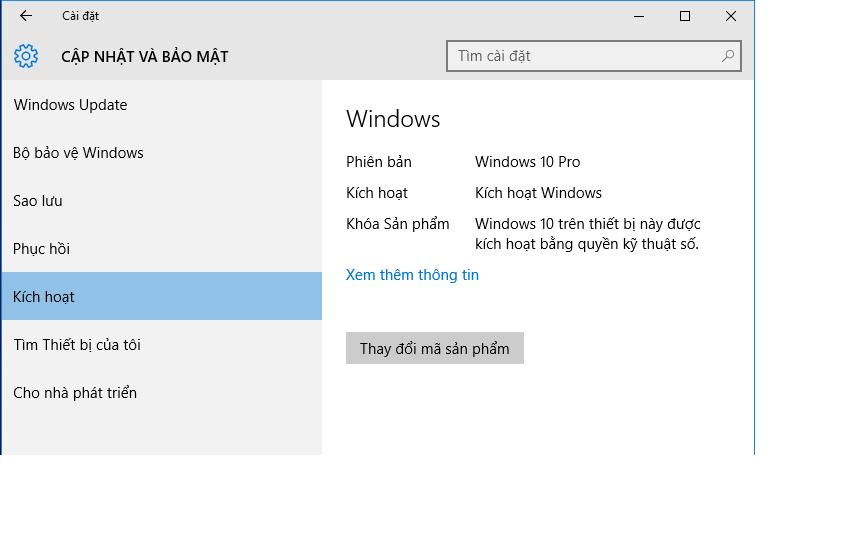
Task: Go to Phục hồi section
Action: point(161,249)
